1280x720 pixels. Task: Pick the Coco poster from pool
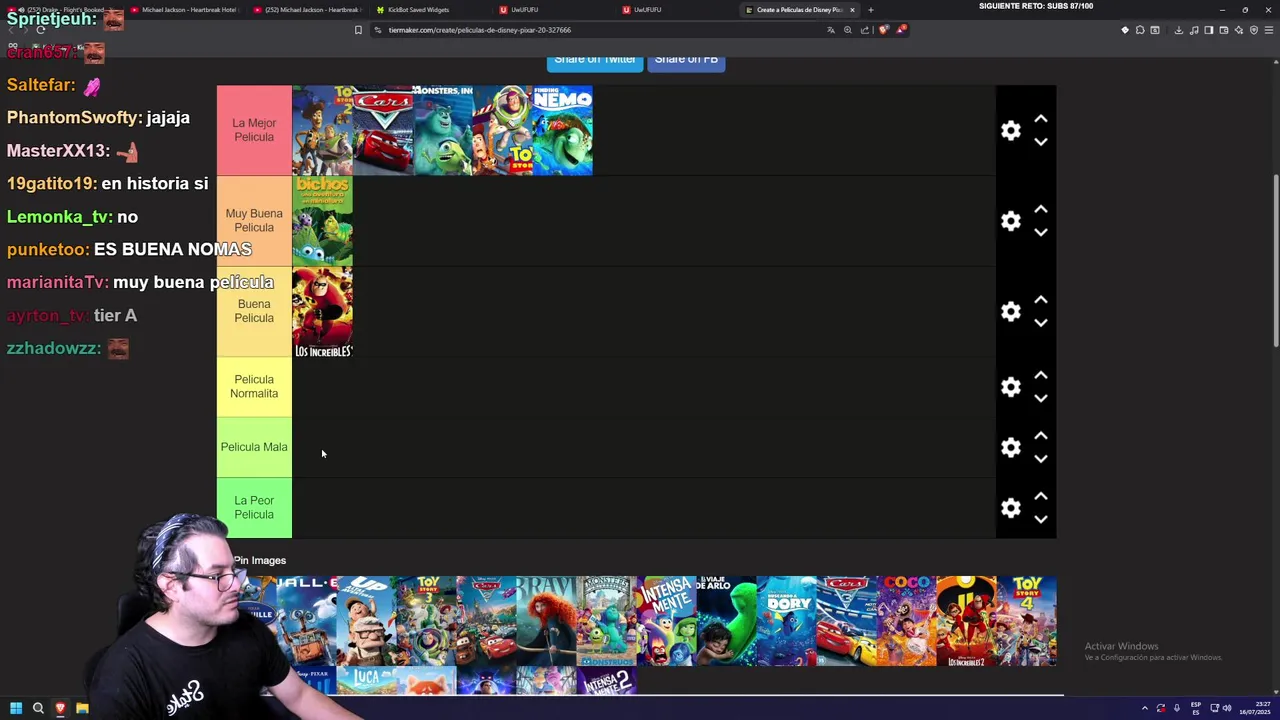tap(906, 621)
